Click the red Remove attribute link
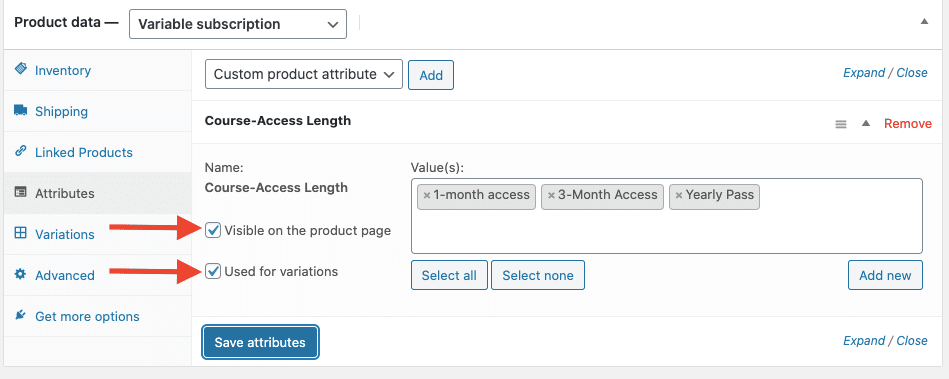 click(908, 124)
